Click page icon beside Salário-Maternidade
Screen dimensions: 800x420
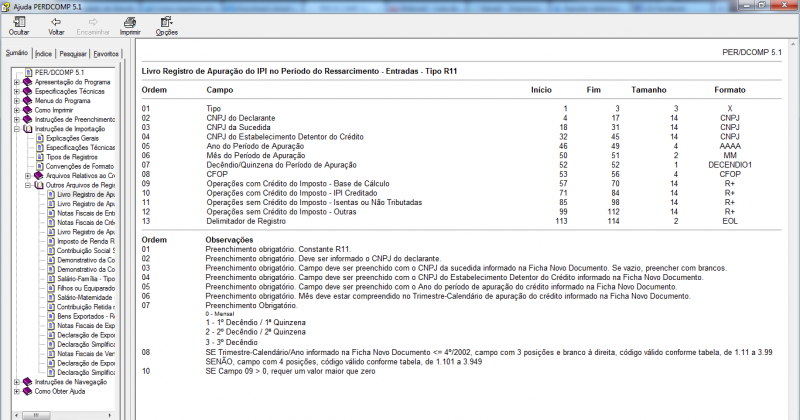(51, 298)
